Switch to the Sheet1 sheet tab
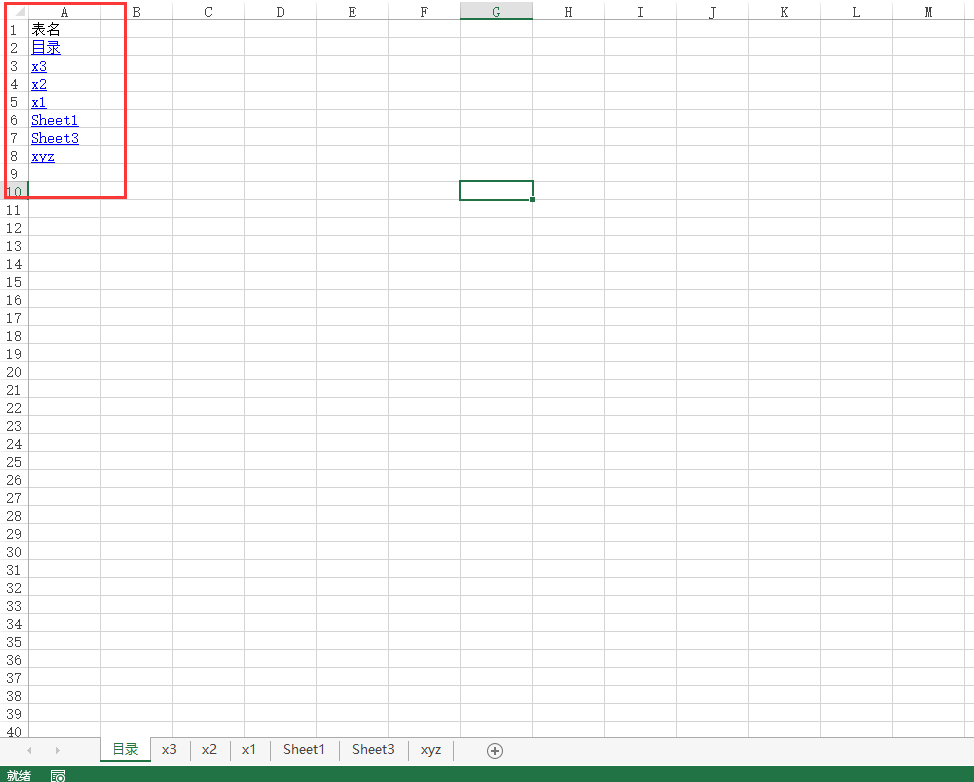 click(x=304, y=750)
